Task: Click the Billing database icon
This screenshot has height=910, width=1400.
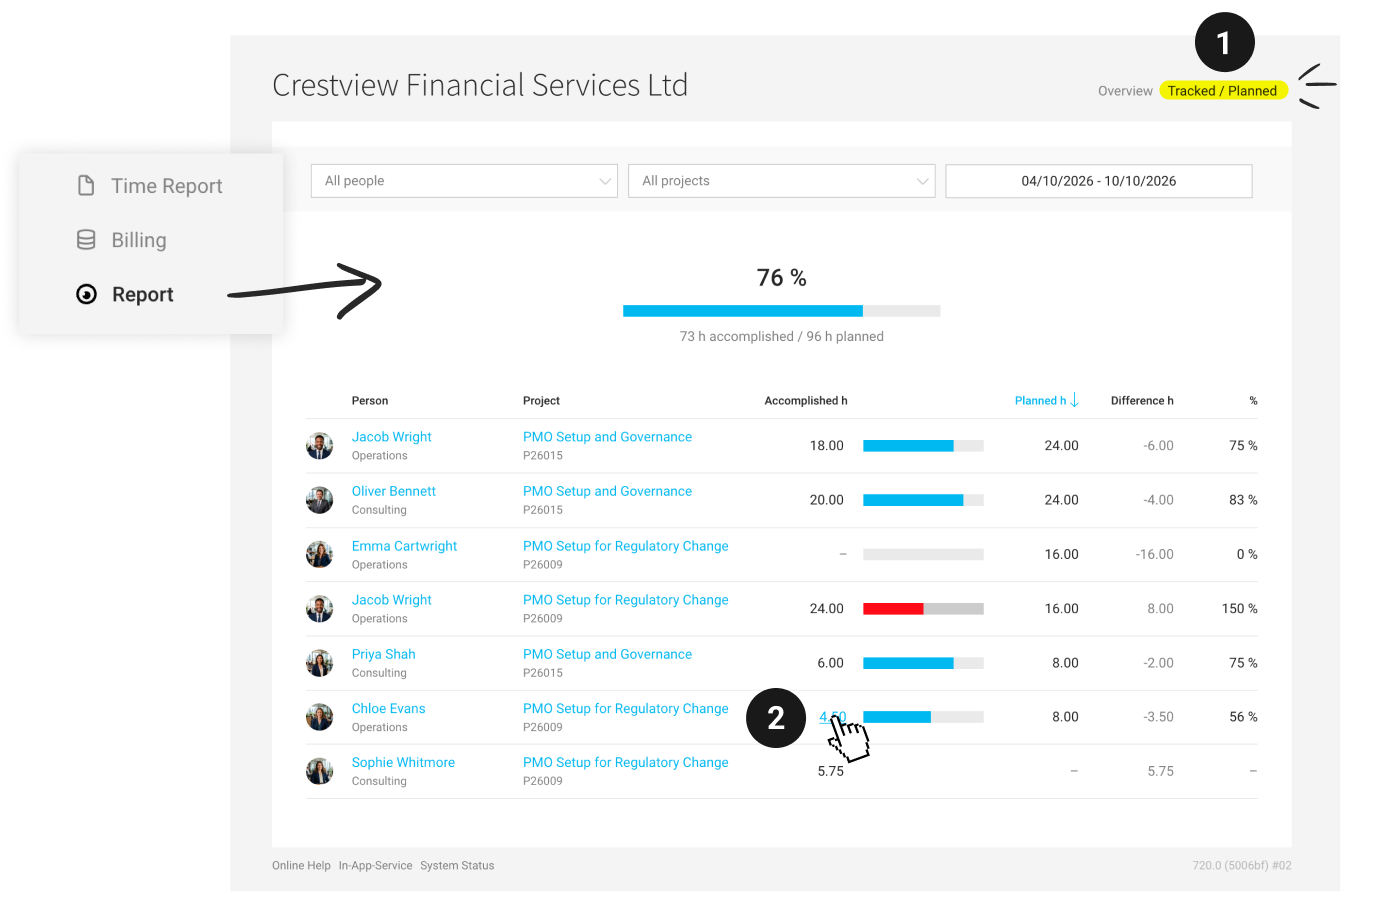Action: pyautogui.click(x=86, y=240)
